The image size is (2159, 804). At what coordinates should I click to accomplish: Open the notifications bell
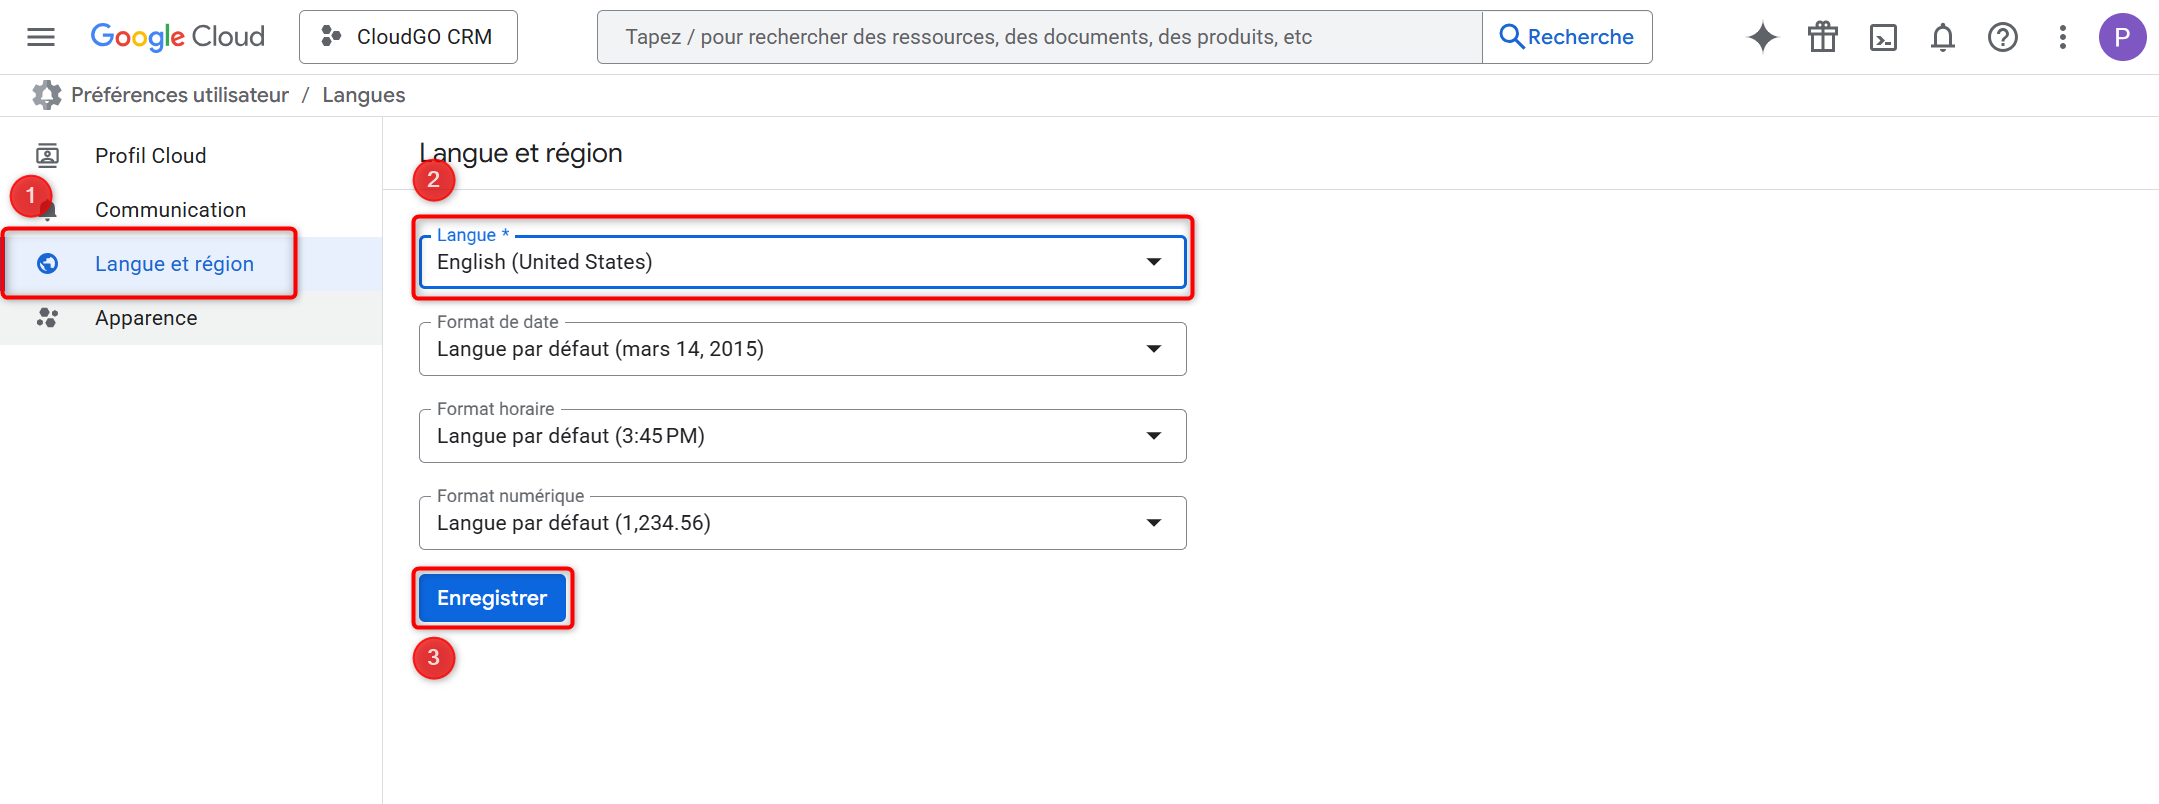pos(1942,37)
